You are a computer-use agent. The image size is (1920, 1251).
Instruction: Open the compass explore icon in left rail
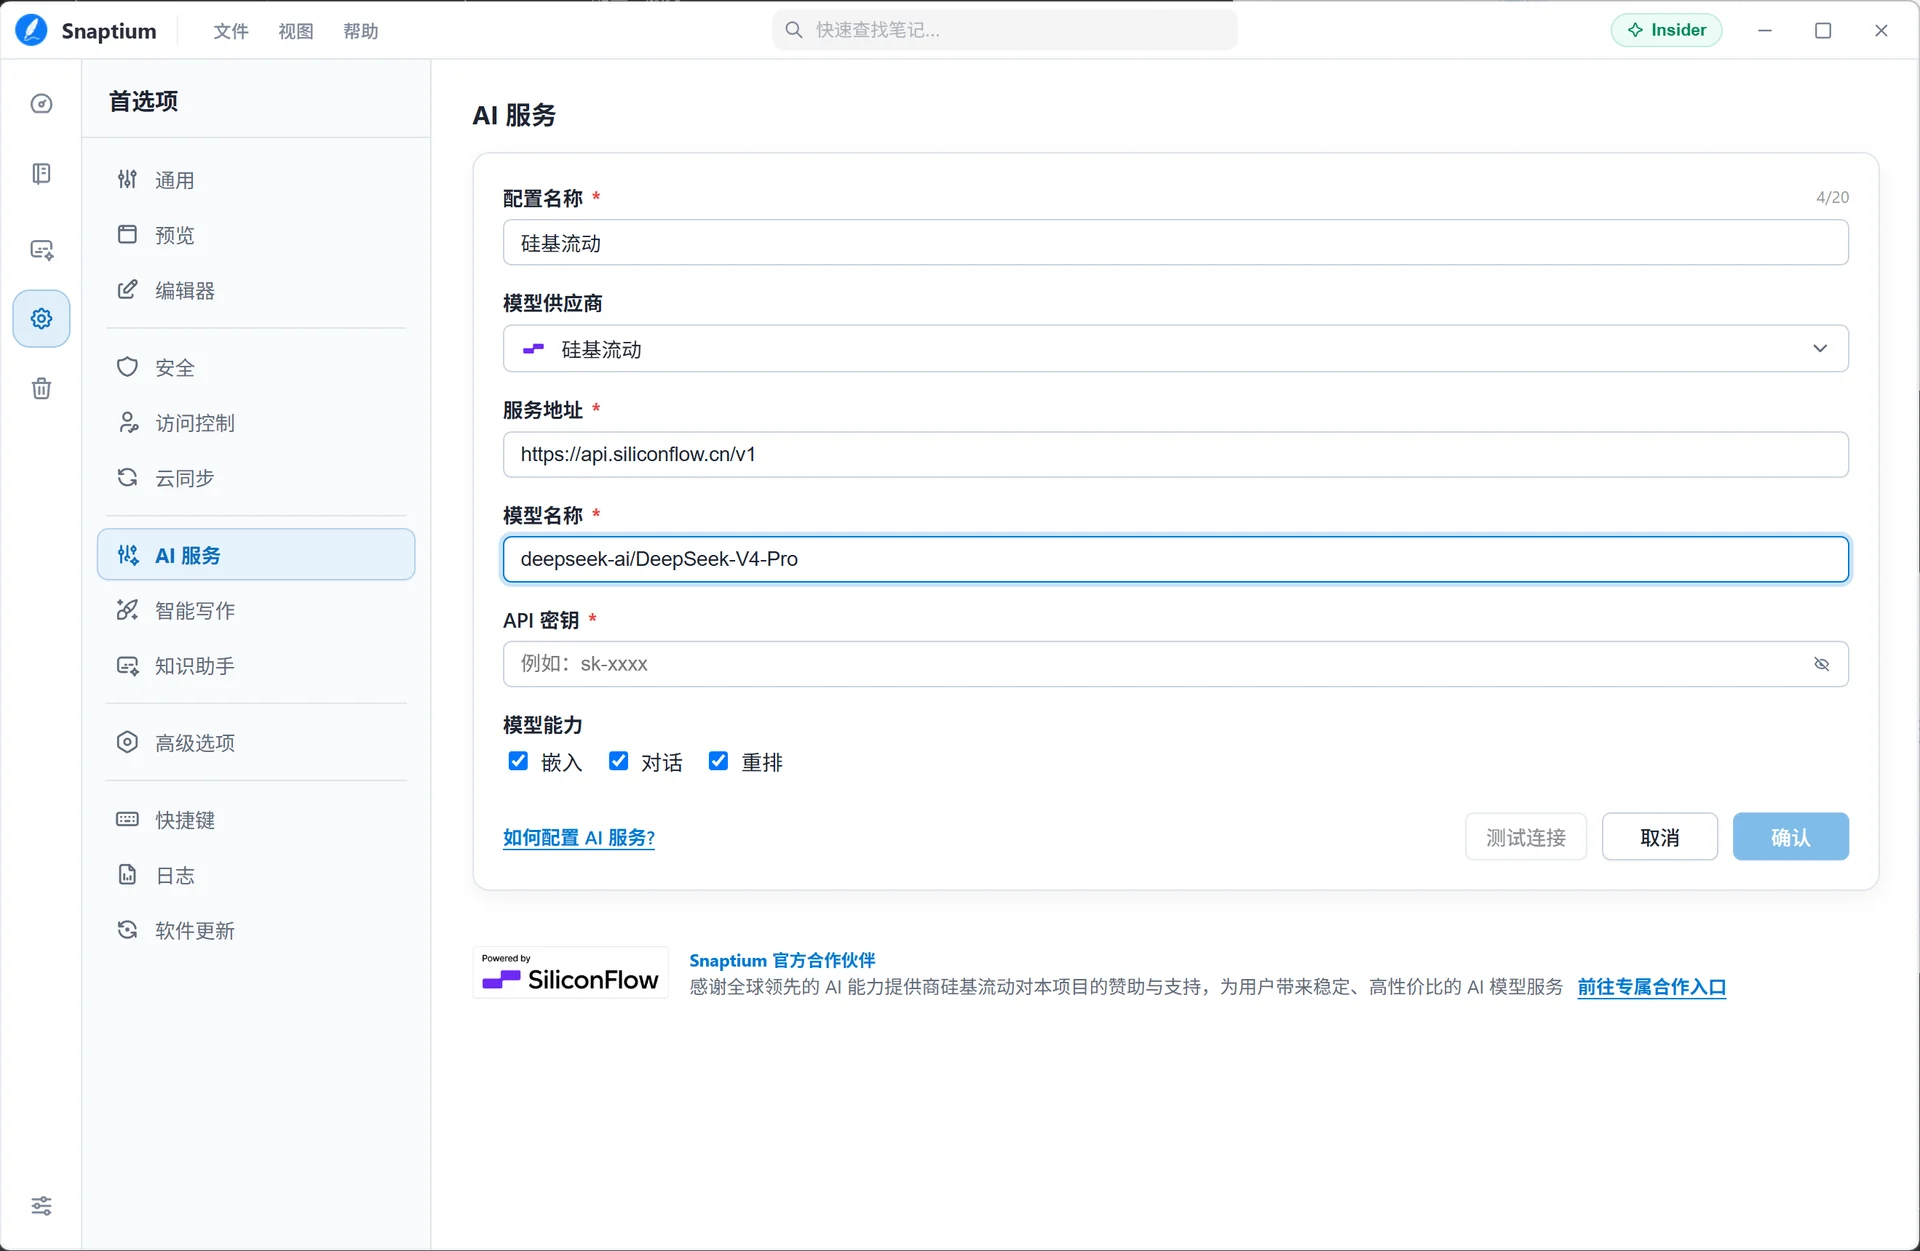coord(41,104)
